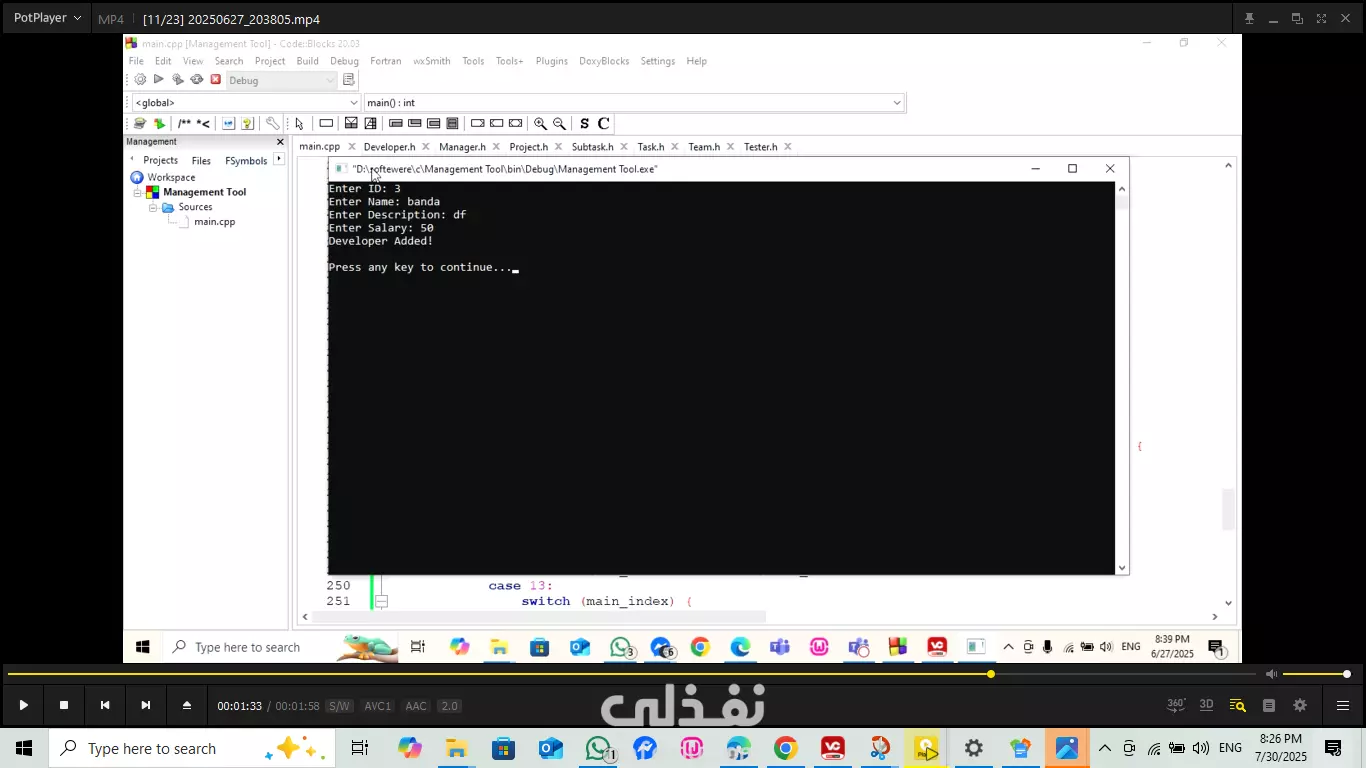This screenshot has height=768, width=1366.
Task: Open the Build menu
Action: click(x=307, y=61)
